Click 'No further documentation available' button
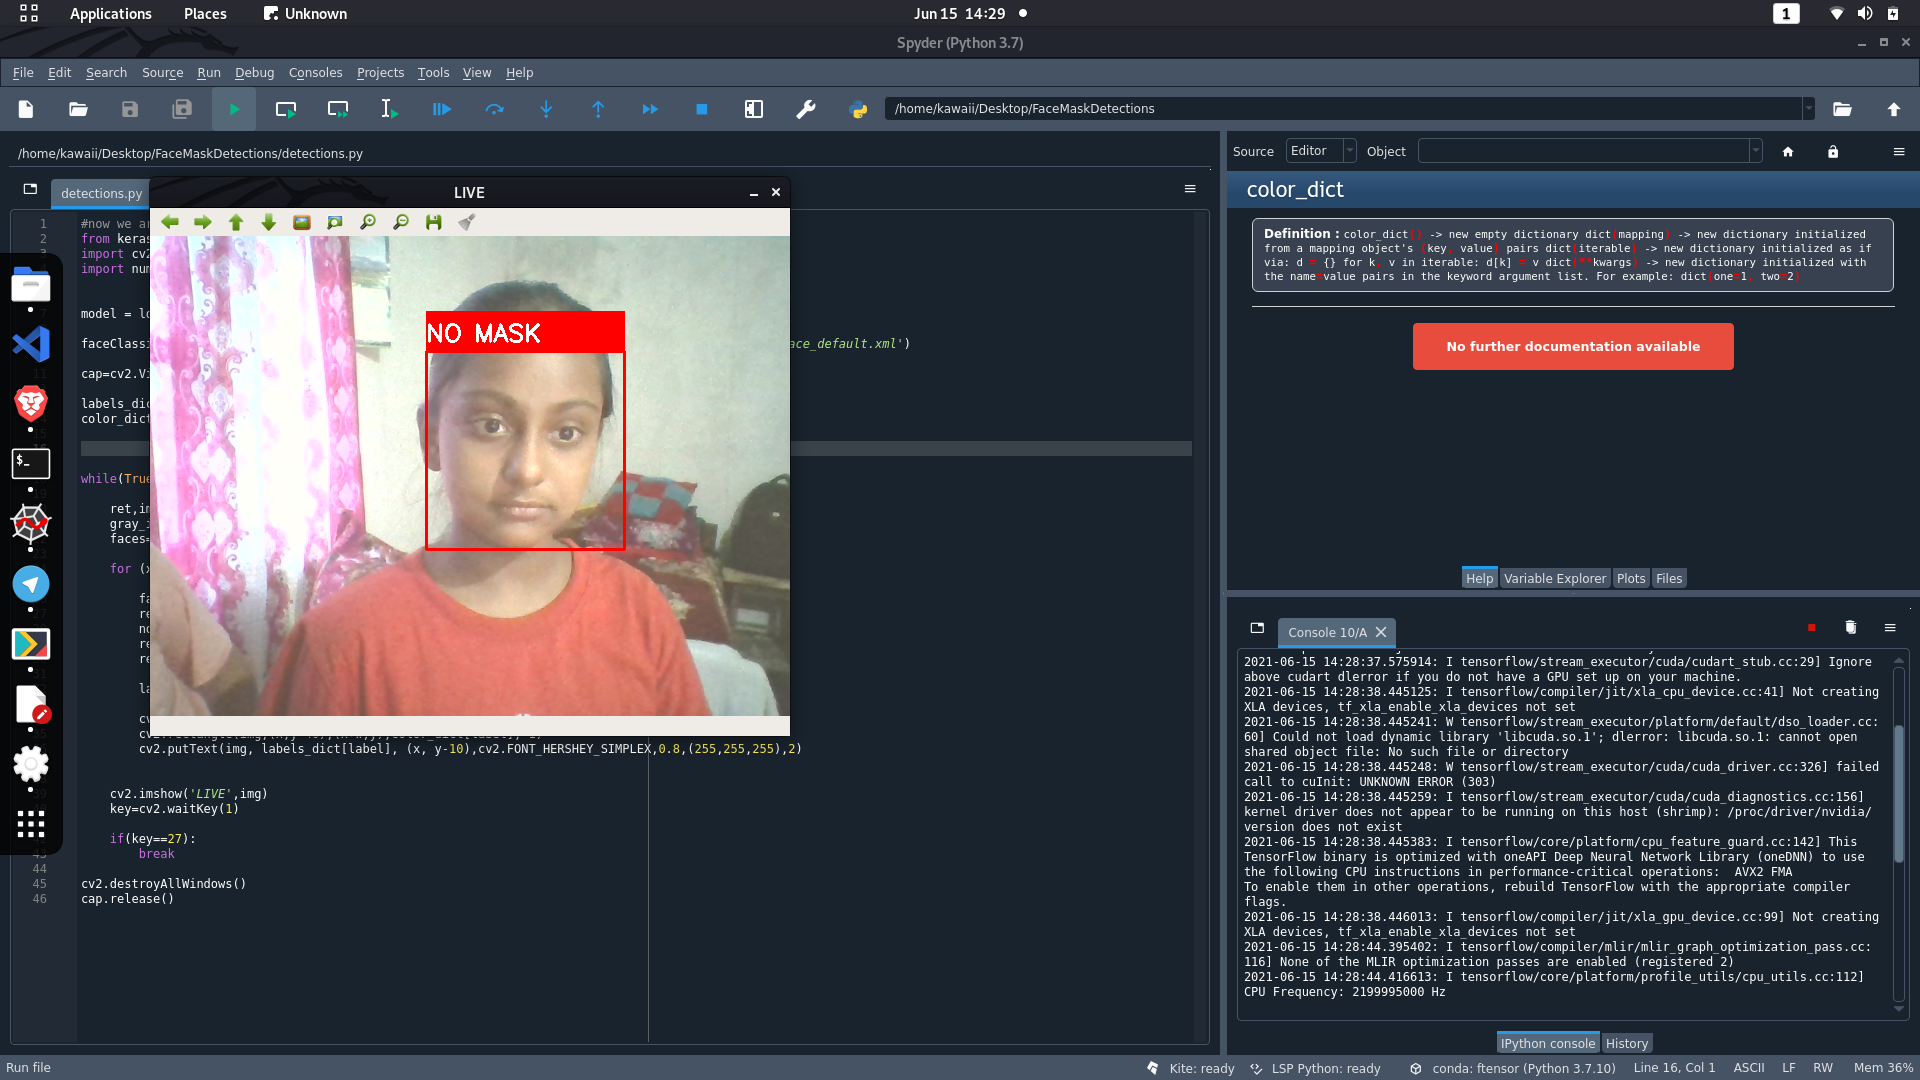 pyautogui.click(x=1572, y=346)
